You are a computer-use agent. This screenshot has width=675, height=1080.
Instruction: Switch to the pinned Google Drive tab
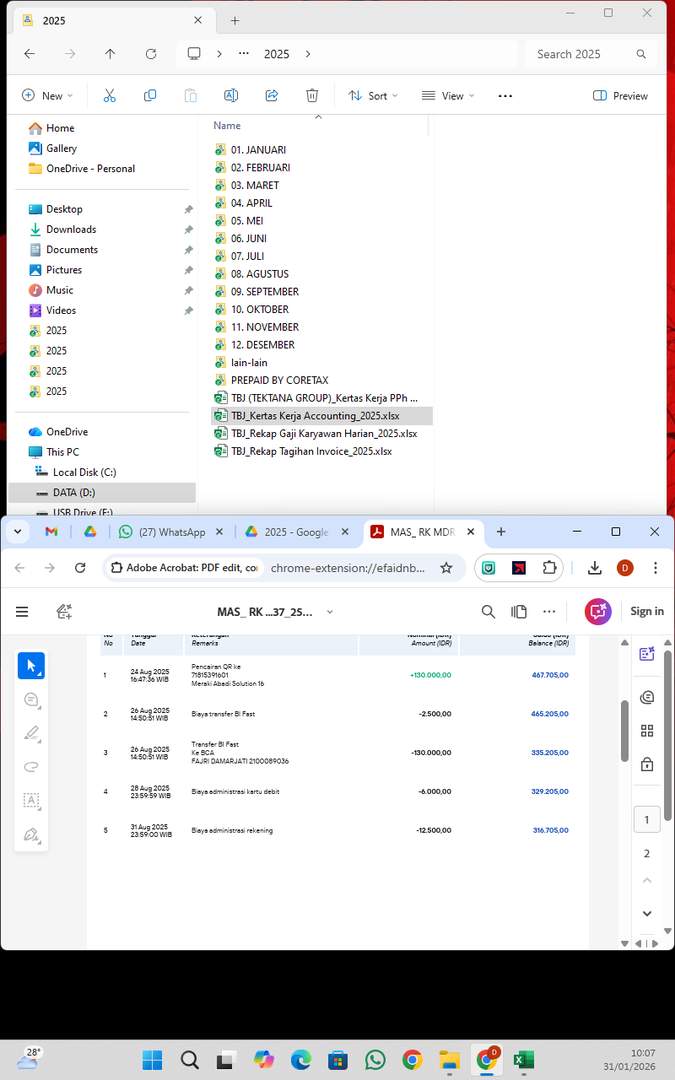[90, 532]
